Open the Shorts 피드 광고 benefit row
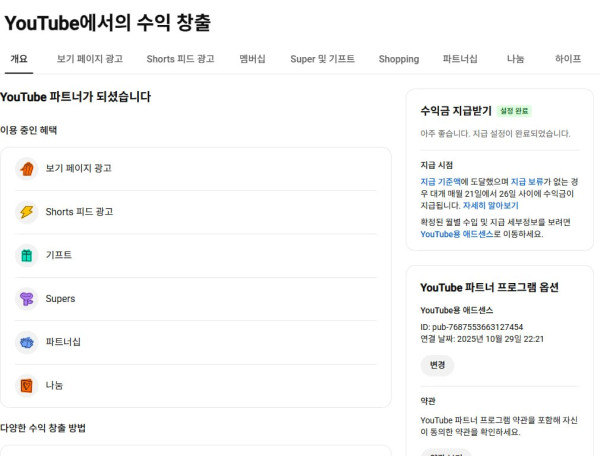Viewport: 600px width, 456px height. point(196,212)
